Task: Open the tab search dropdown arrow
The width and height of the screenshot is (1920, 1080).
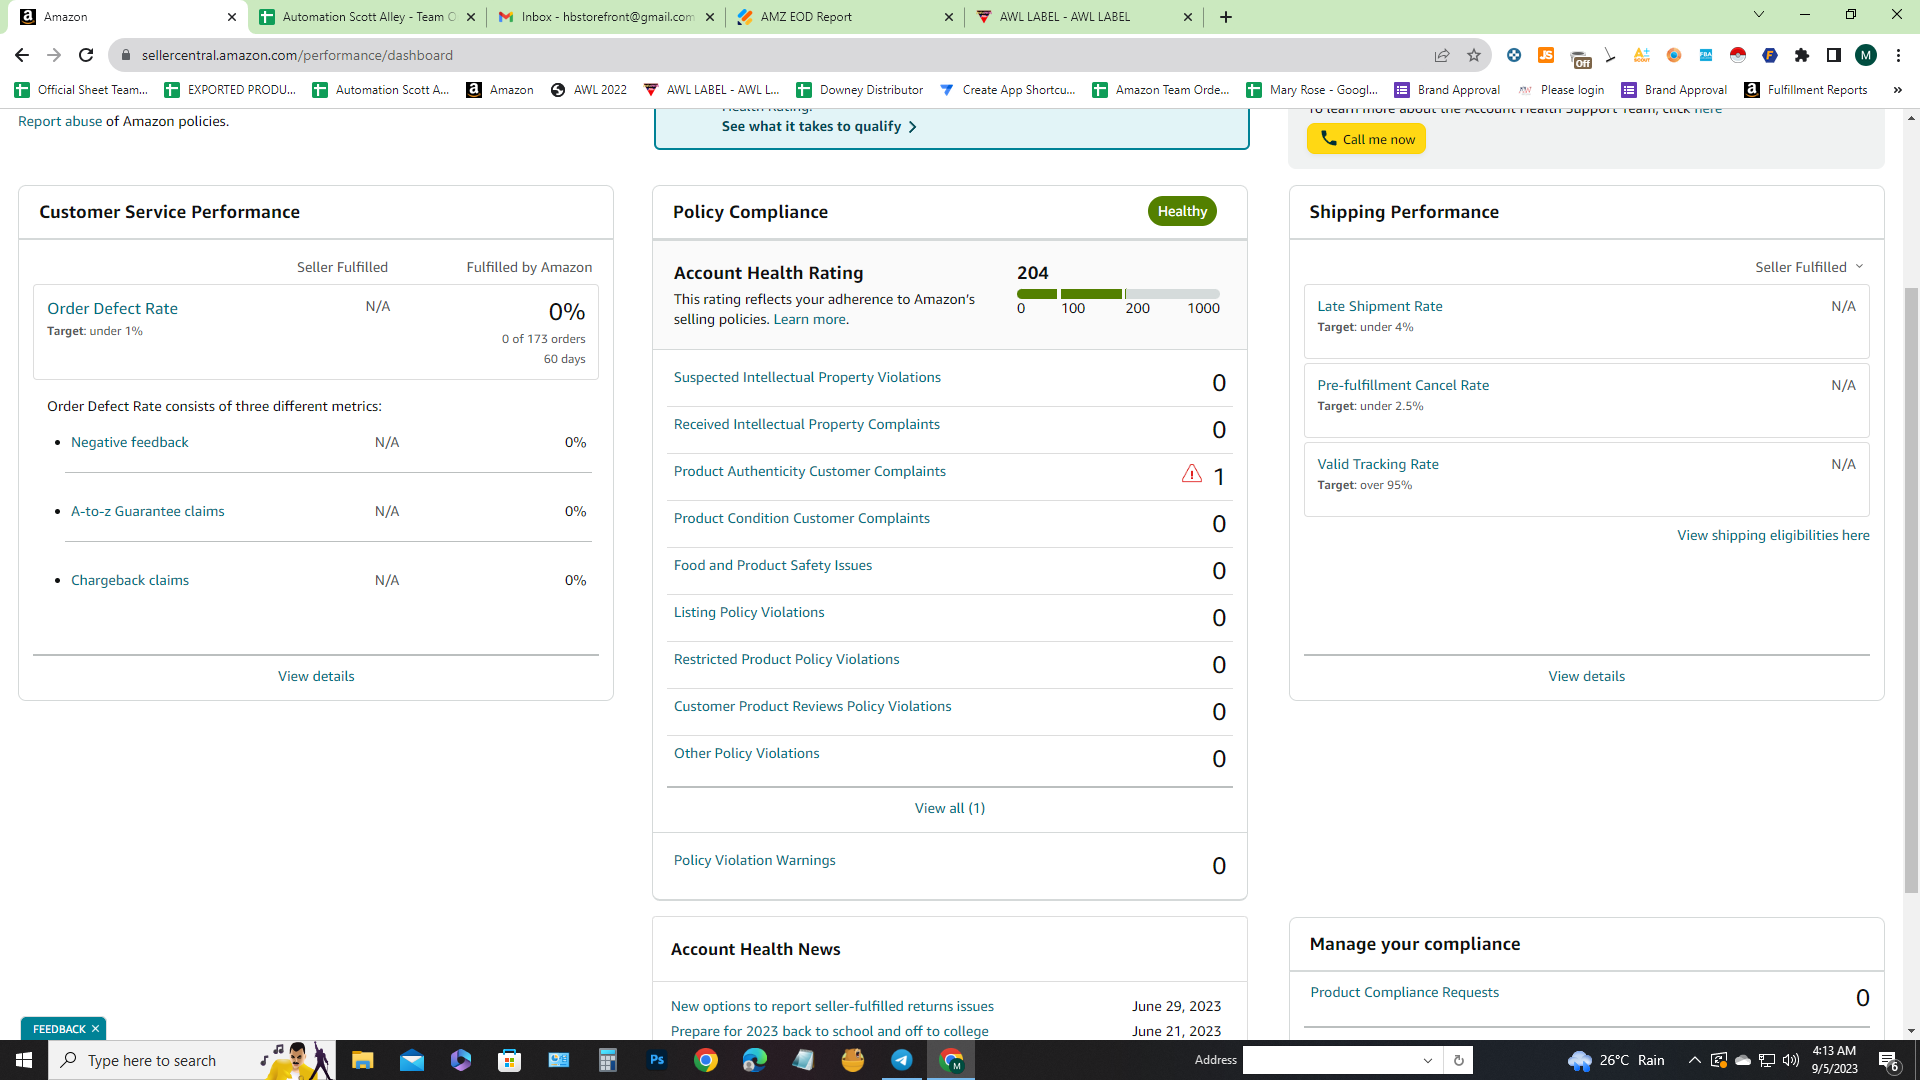Action: click(x=1759, y=15)
